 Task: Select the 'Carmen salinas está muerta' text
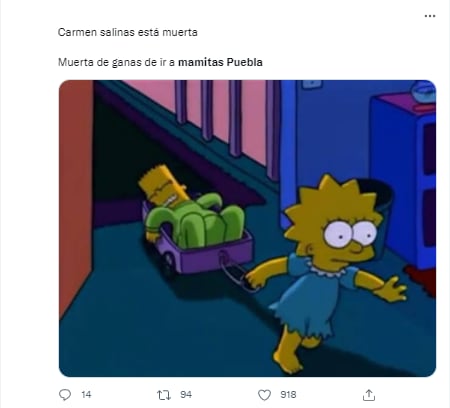[x=128, y=32]
